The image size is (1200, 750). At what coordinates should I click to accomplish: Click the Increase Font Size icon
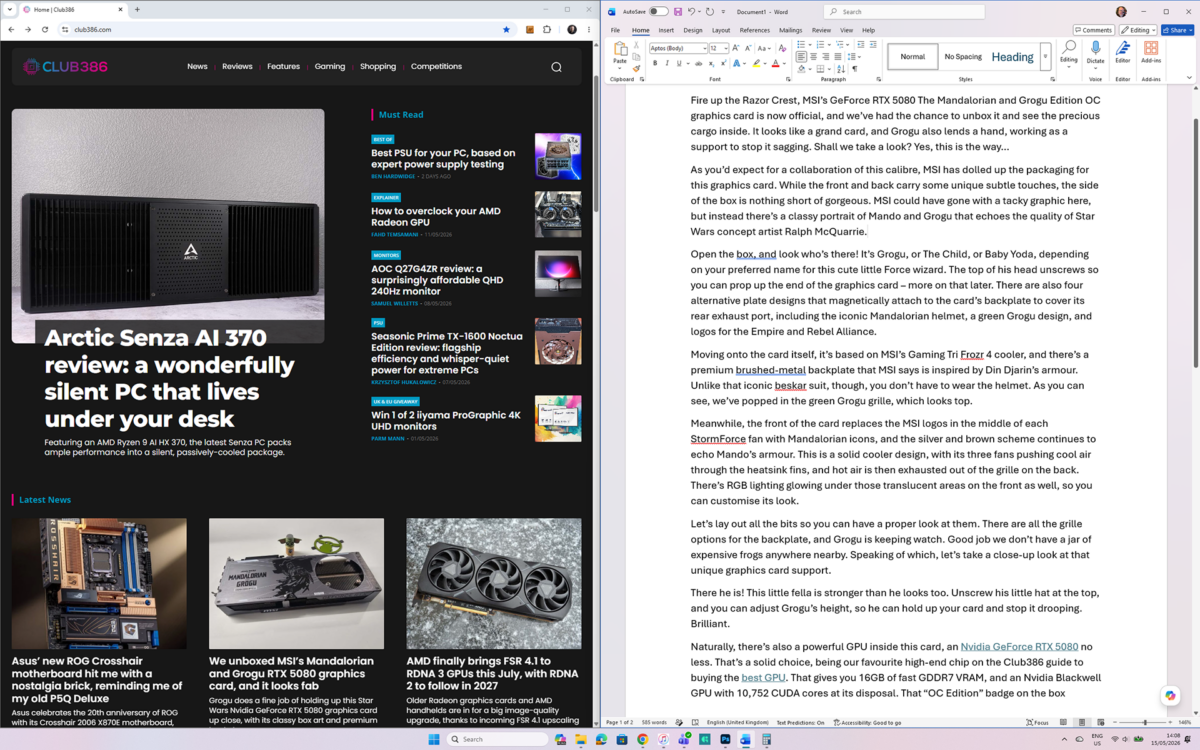pyautogui.click(x=736, y=48)
